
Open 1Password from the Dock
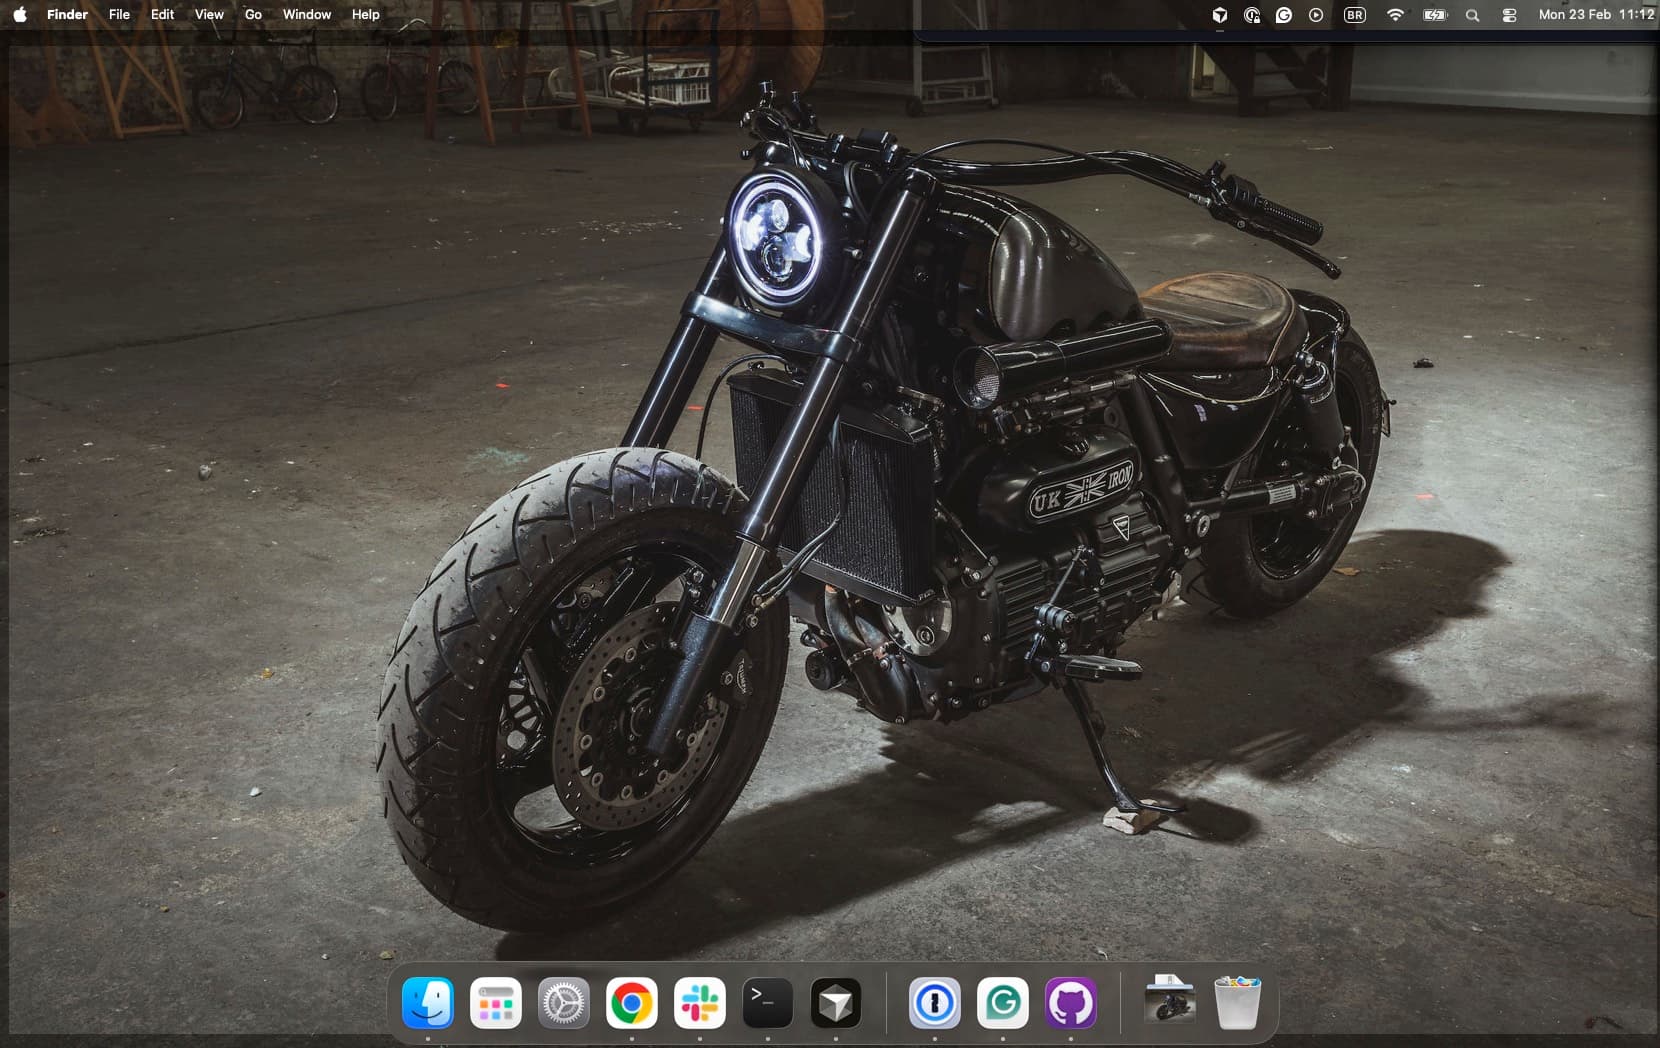click(932, 1003)
